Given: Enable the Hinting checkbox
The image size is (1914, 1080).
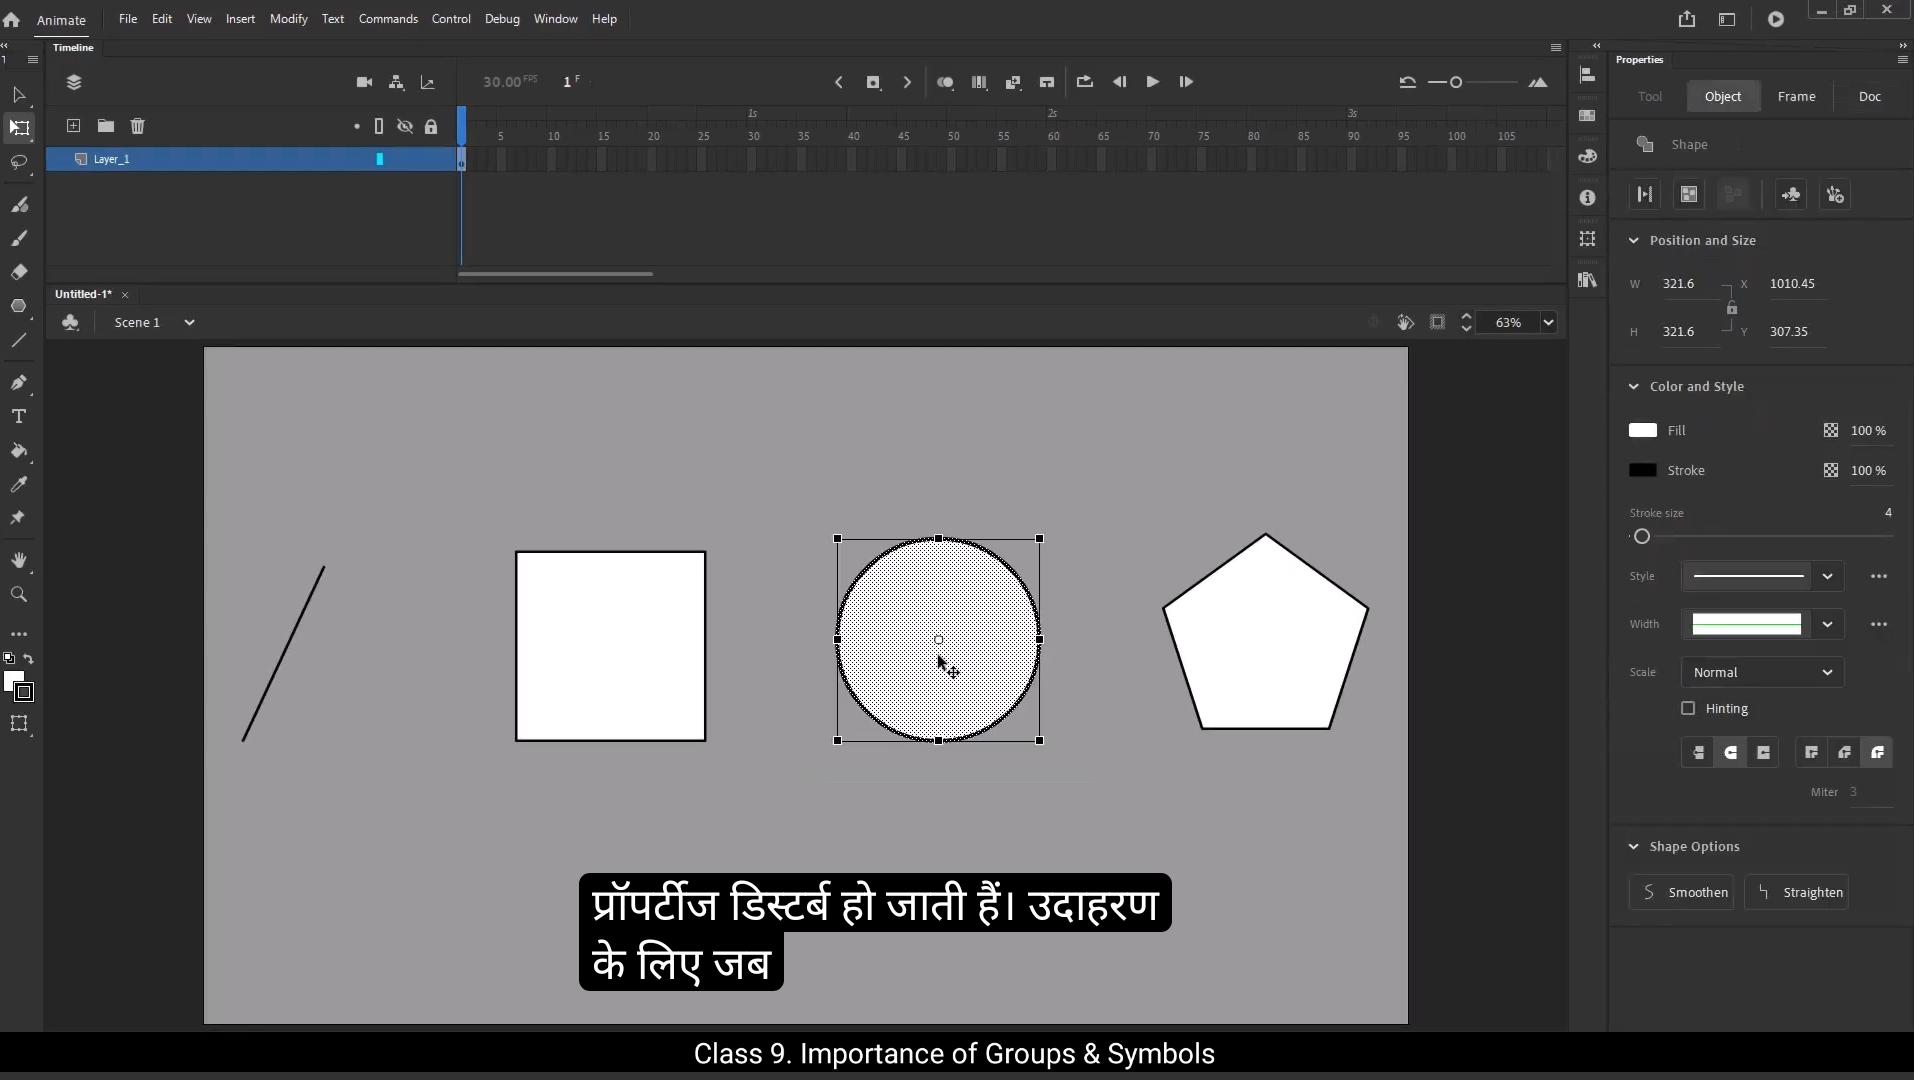Looking at the screenshot, I should (1688, 708).
